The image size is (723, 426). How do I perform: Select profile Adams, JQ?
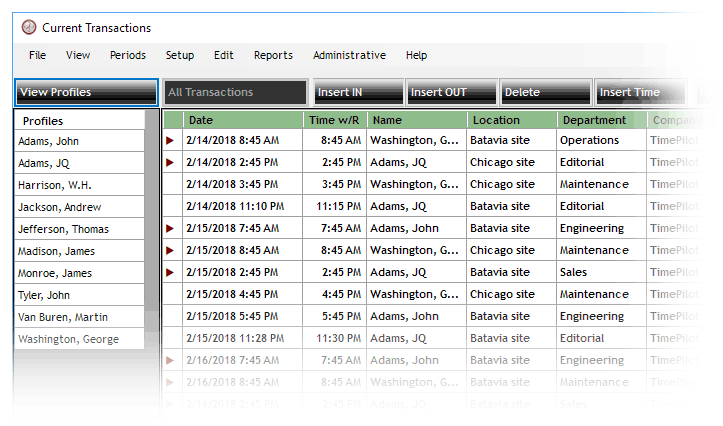pos(79,163)
